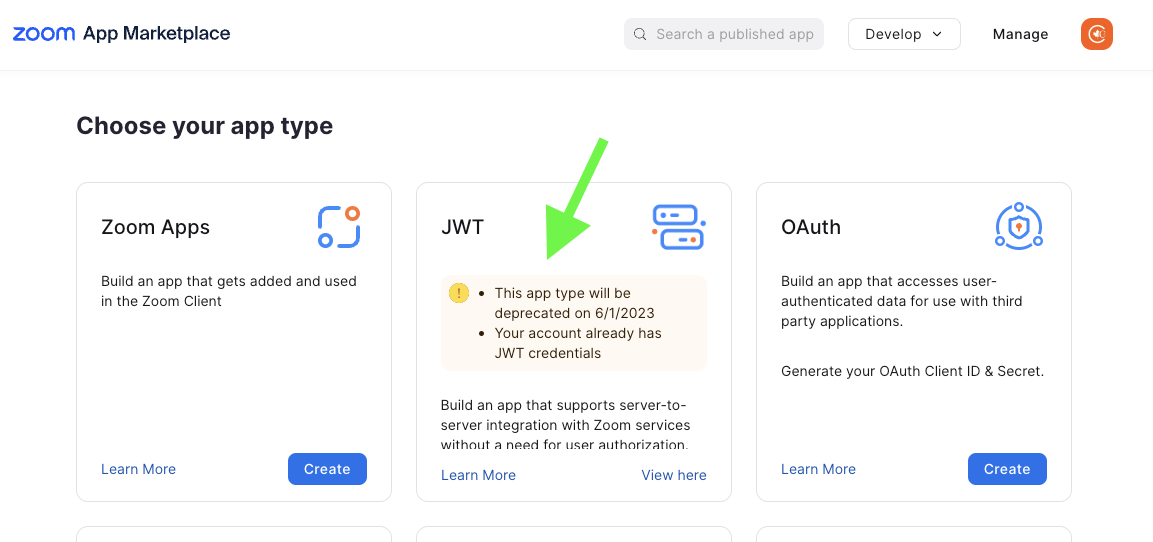The height and width of the screenshot is (542, 1153).
Task: Click the Develop dropdown chevron arrow
Action: (937, 34)
